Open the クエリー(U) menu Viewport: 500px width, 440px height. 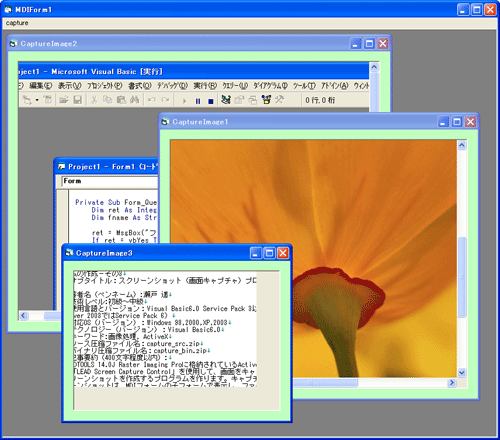[x=235, y=86]
